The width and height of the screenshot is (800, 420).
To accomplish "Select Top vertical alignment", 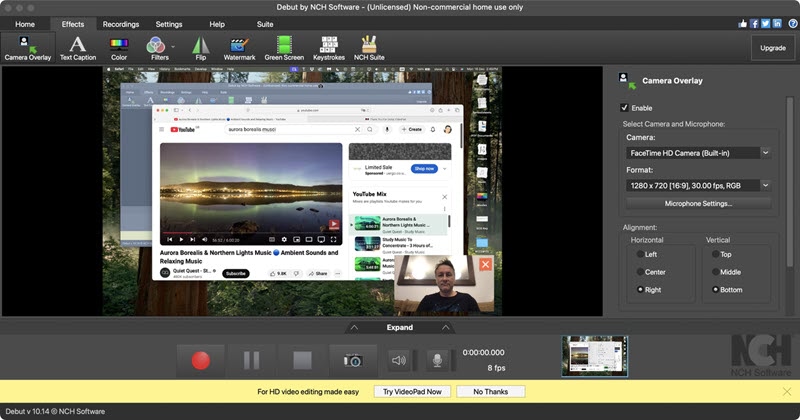I will pos(714,254).
